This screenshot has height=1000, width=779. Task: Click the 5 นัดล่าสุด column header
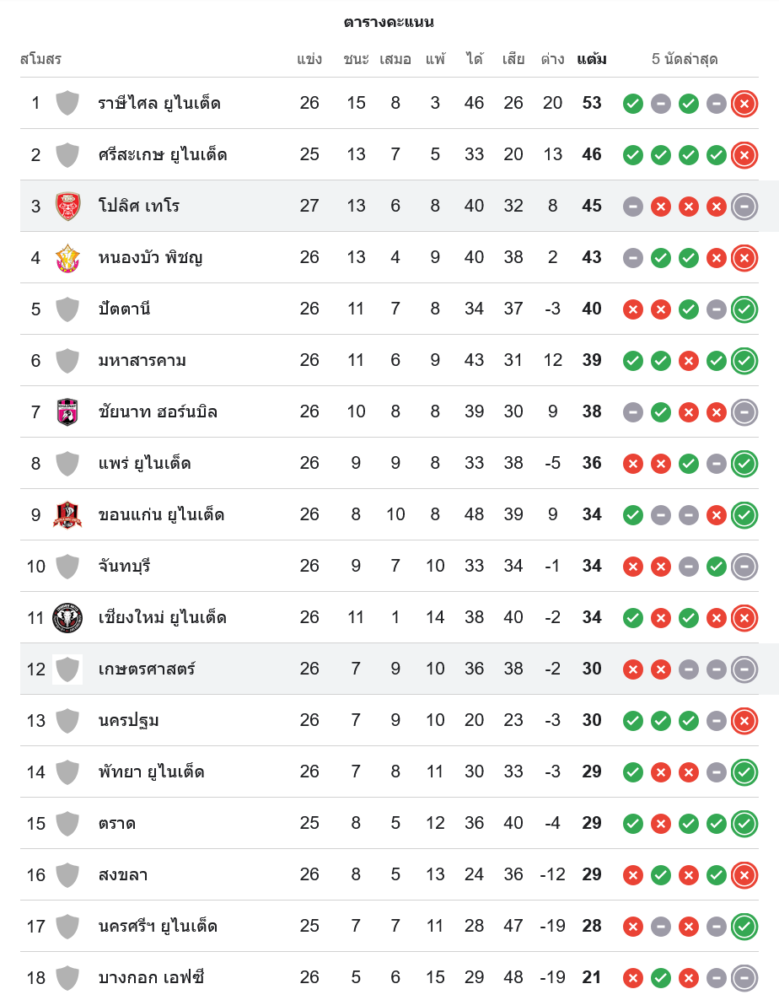click(684, 59)
